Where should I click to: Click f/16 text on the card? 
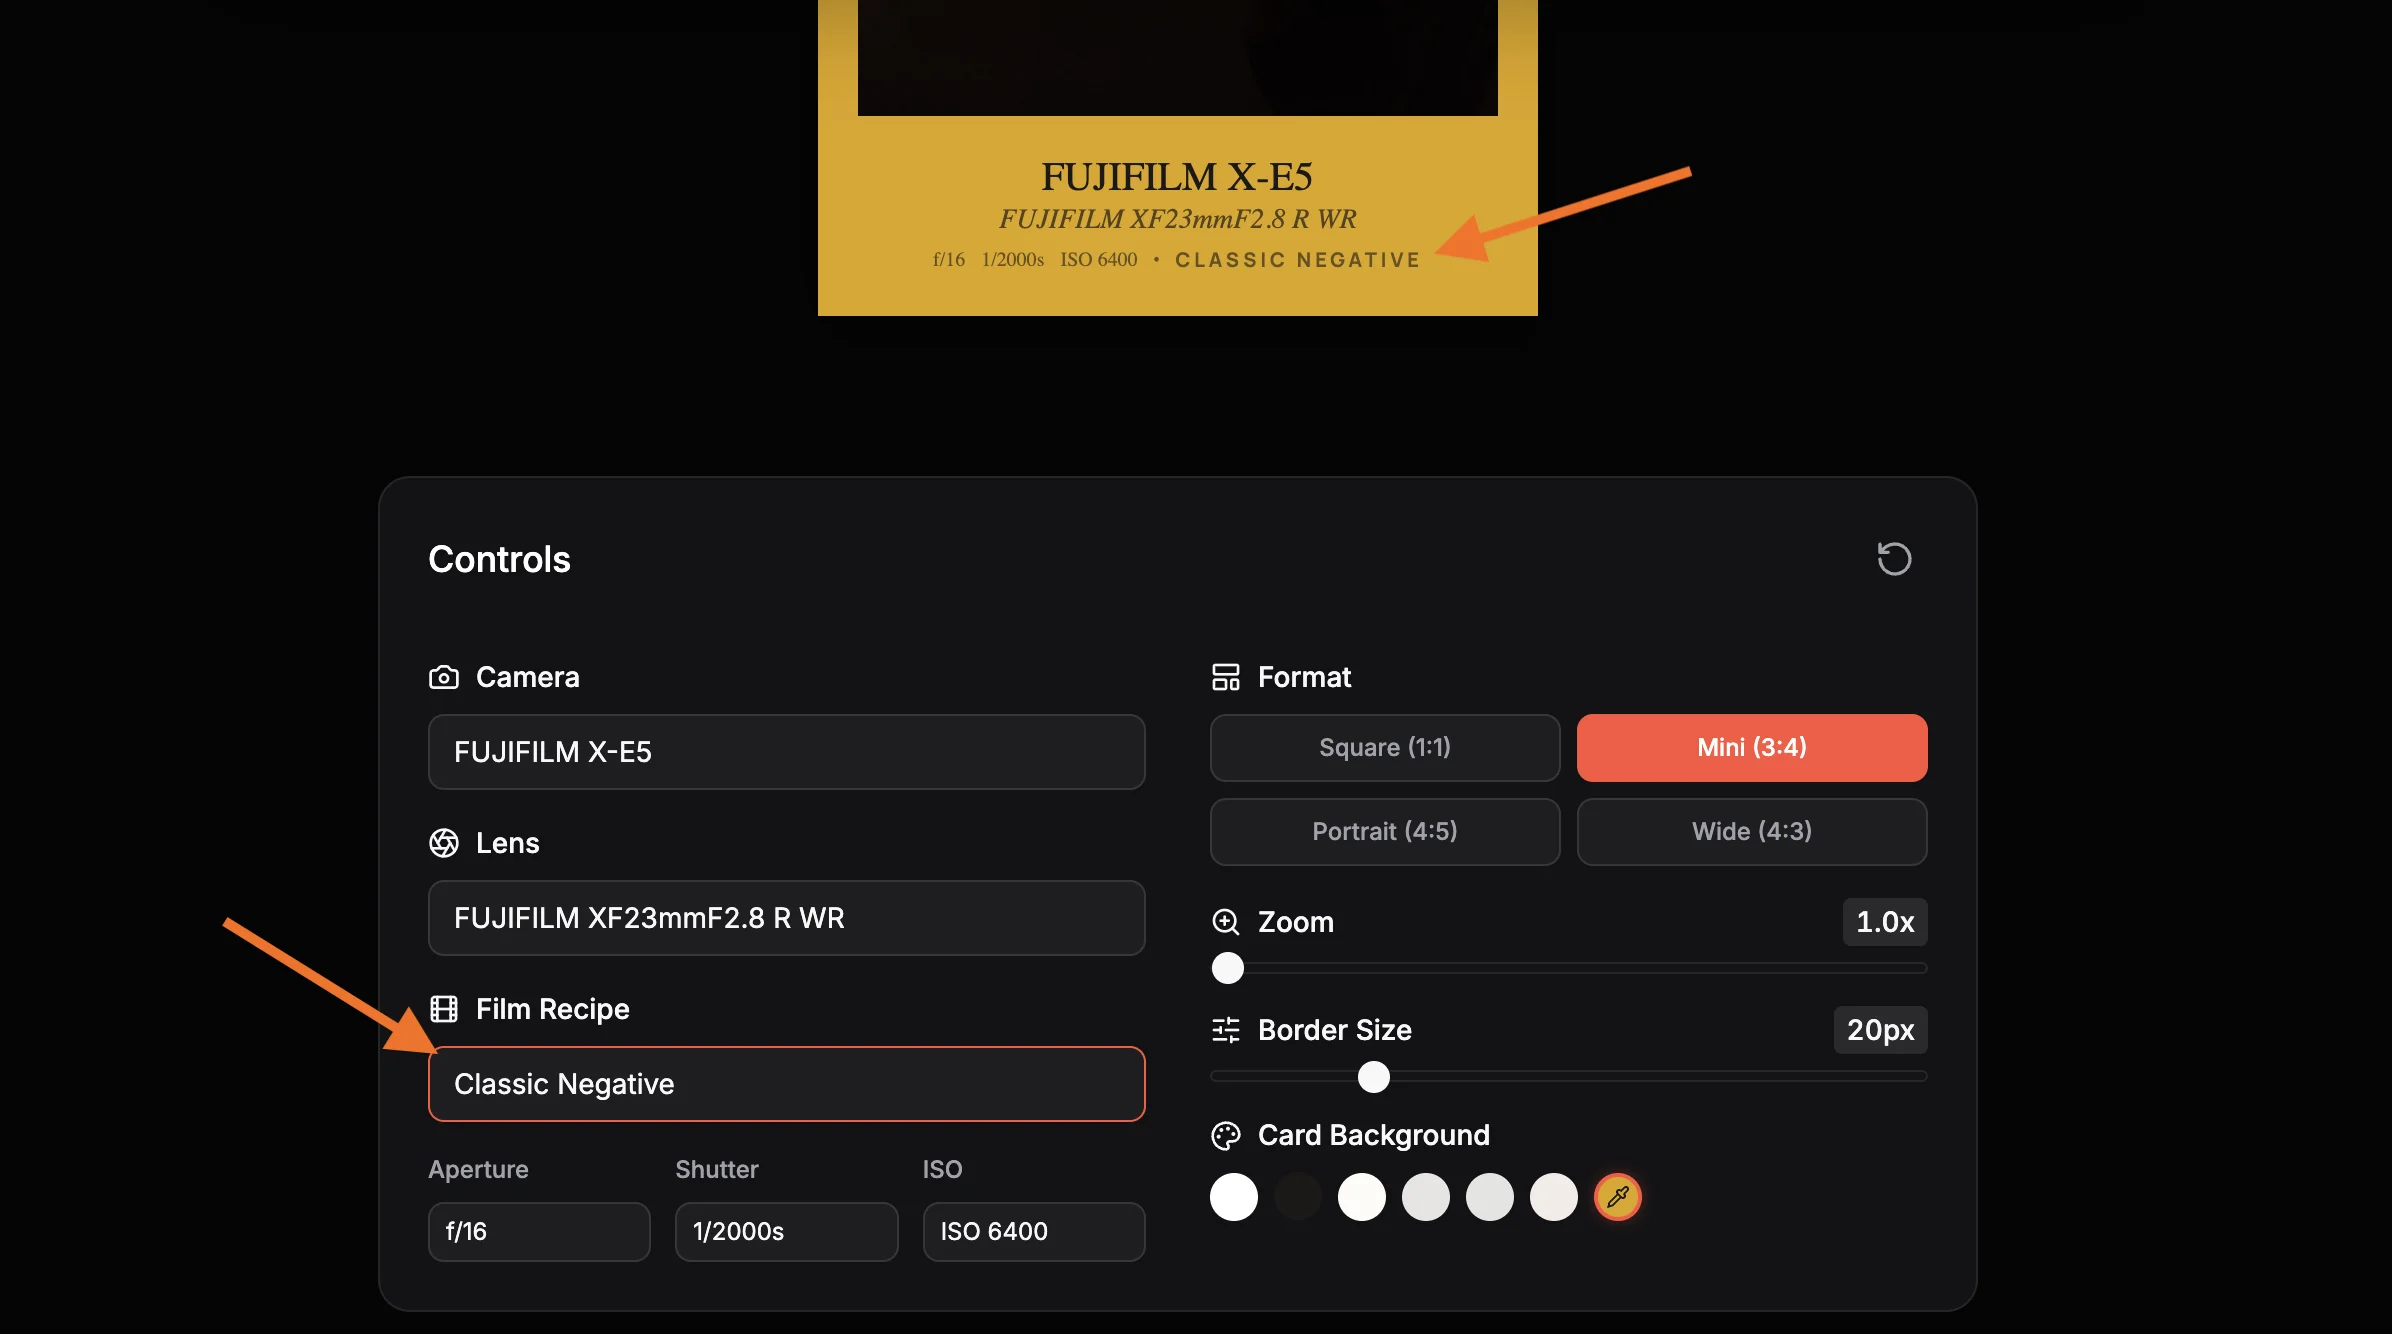[x=949, y=260]
